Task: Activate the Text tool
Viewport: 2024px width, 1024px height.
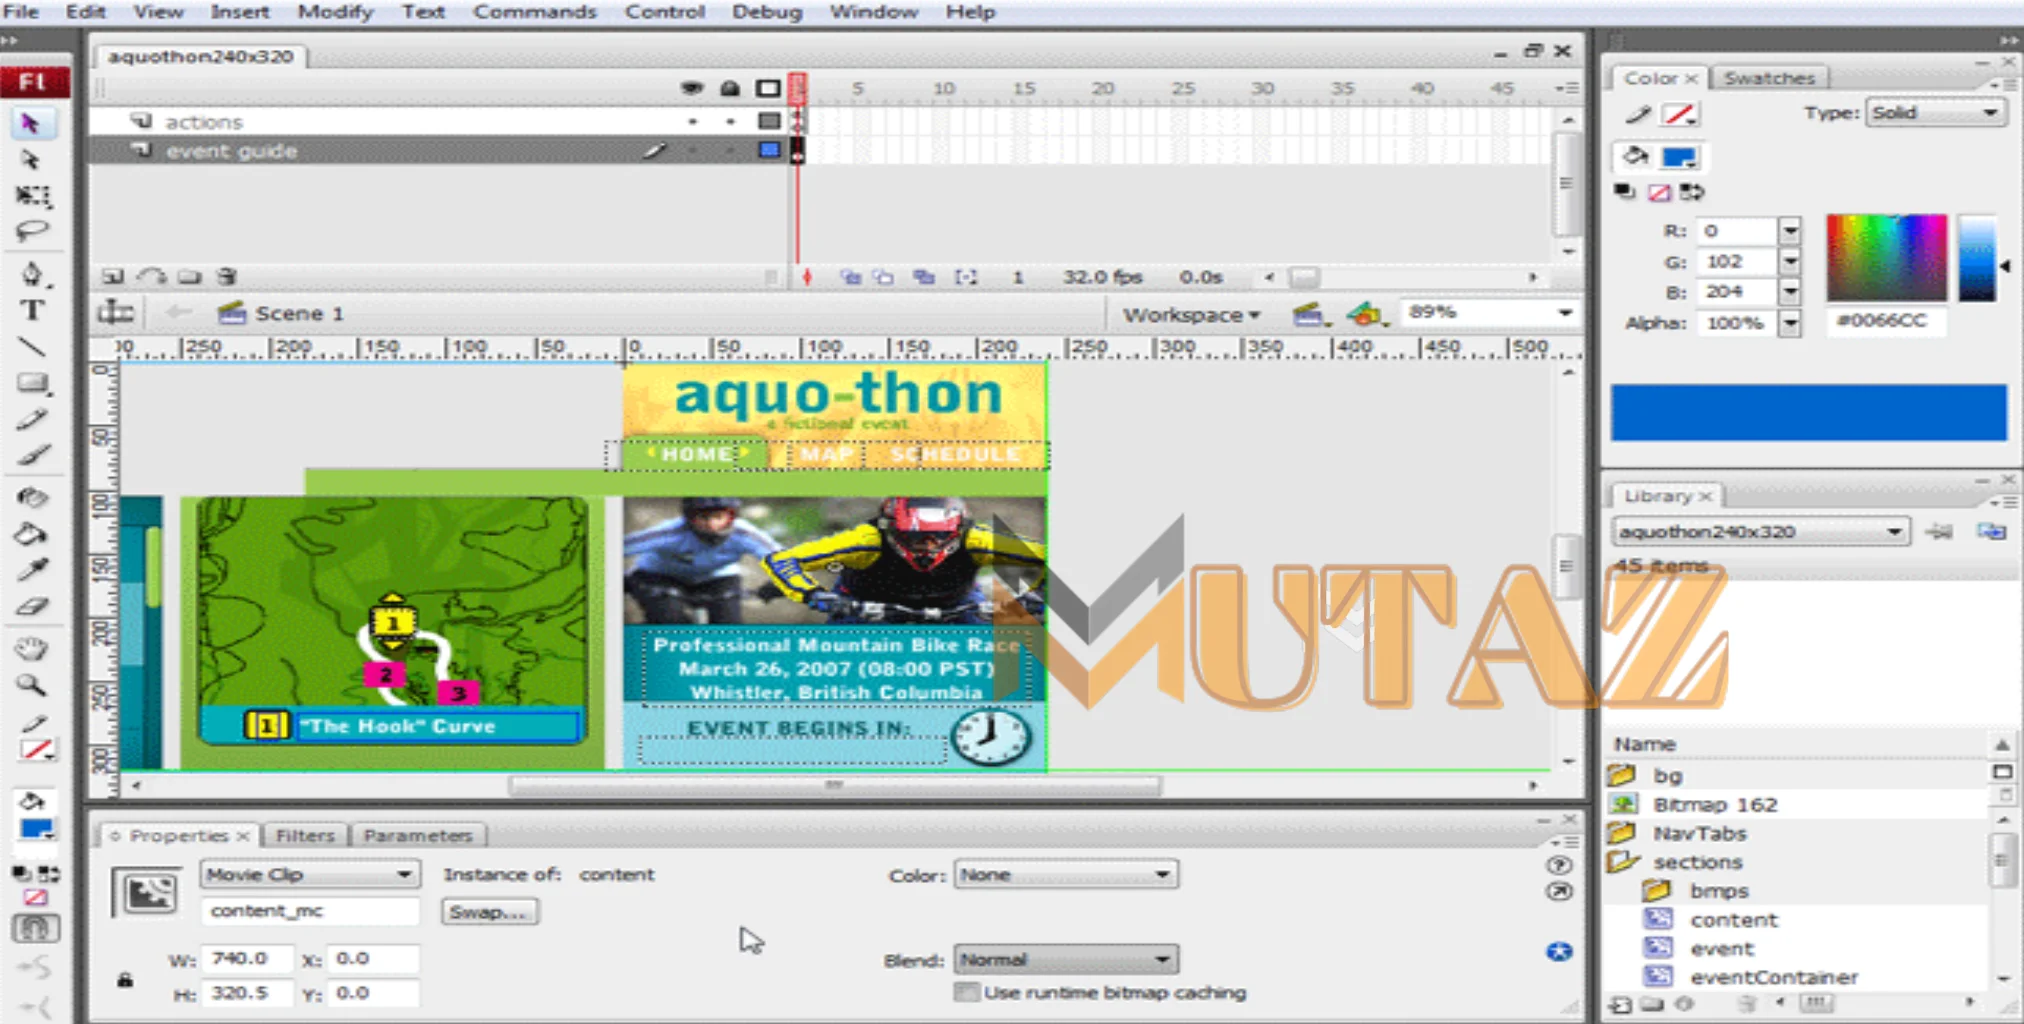Action: [x=32, y=310]
